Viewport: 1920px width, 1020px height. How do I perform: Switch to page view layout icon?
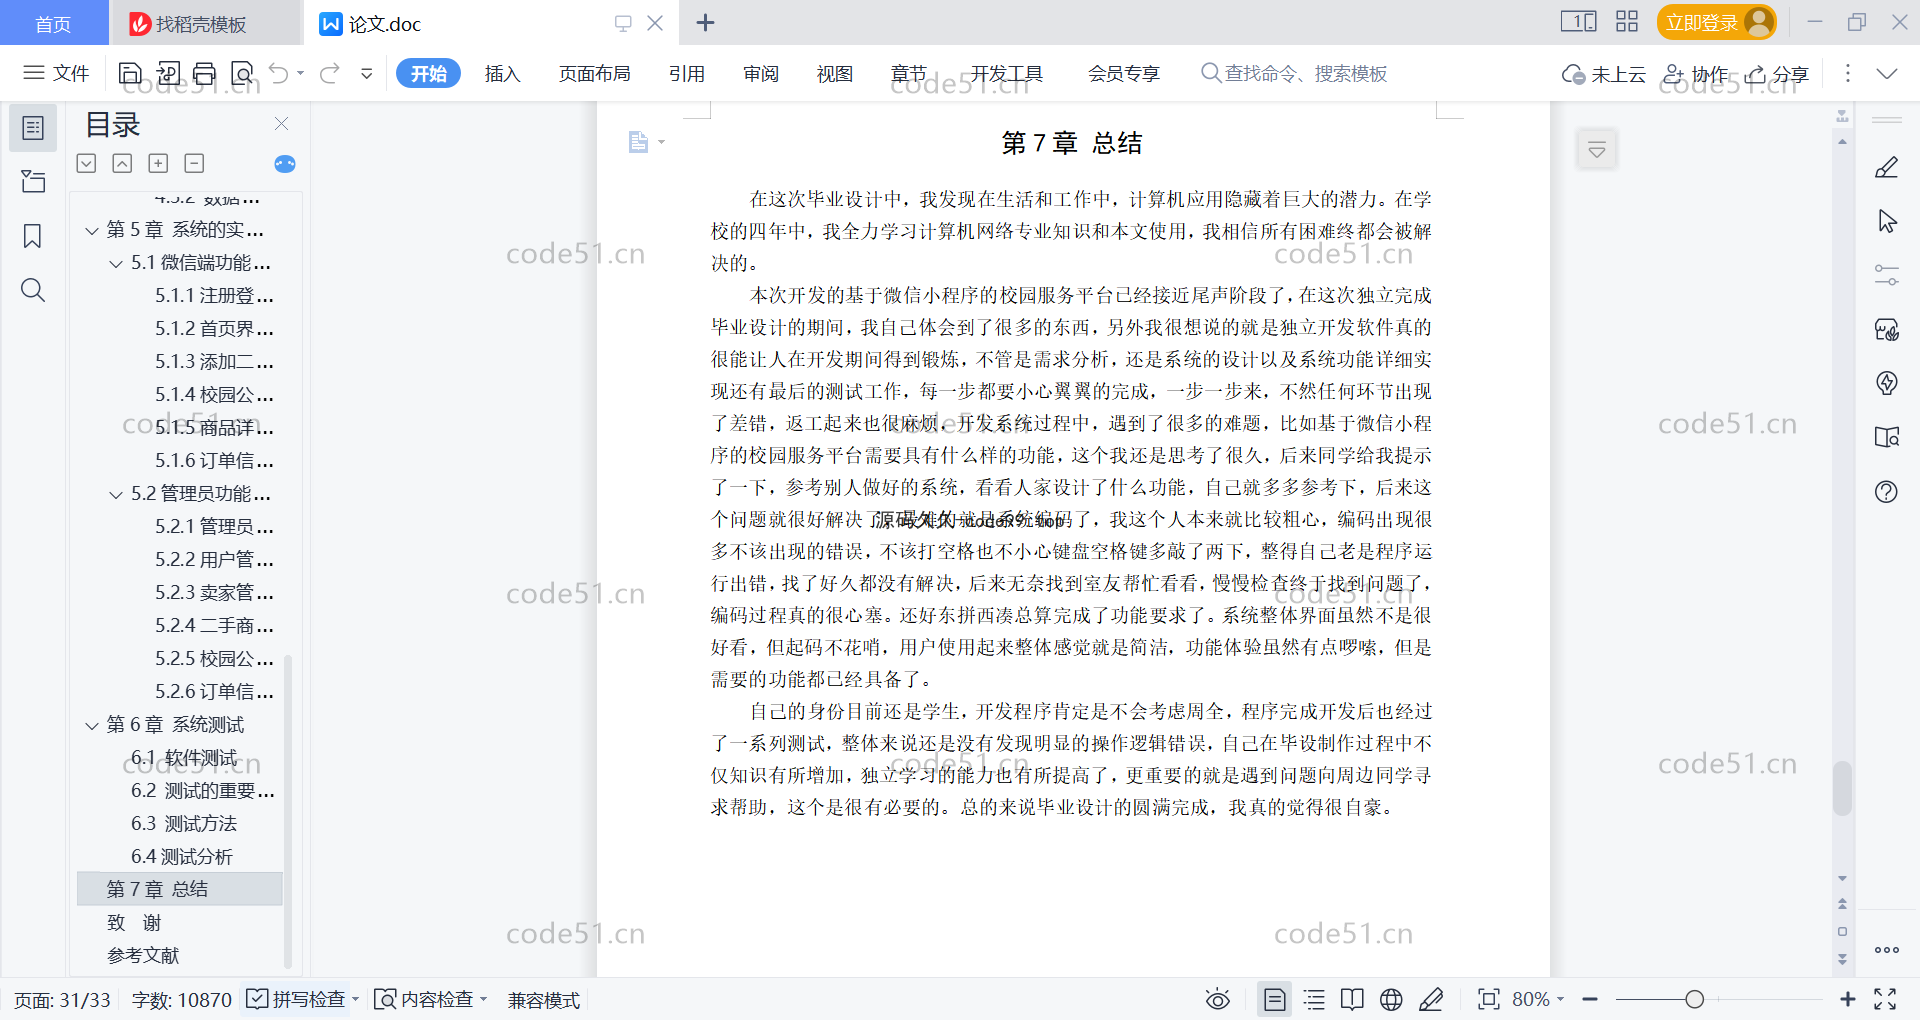click(1274, 1000)
